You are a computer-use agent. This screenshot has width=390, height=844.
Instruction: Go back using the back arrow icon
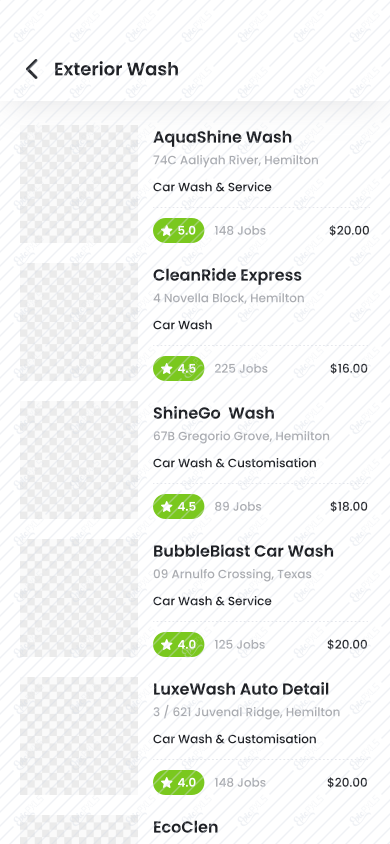[32, 69]
